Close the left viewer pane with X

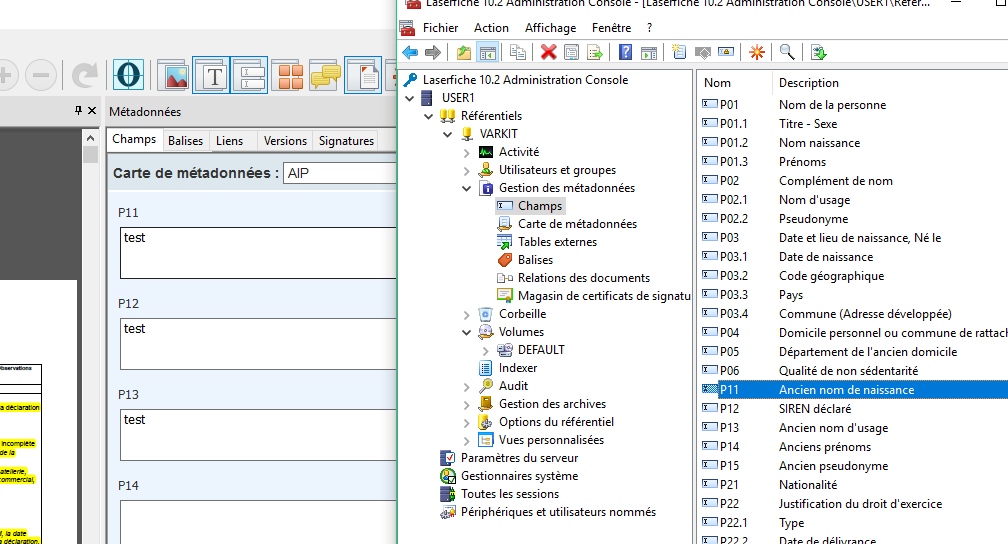coord(92,111)
